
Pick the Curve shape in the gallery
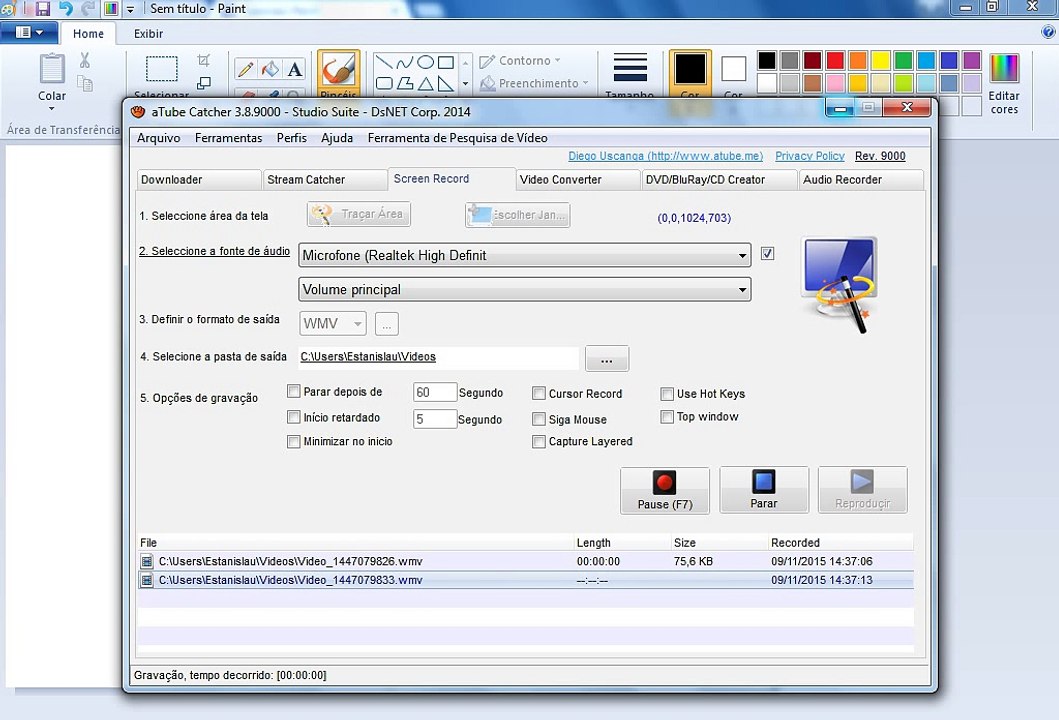[x=405, y=63]
